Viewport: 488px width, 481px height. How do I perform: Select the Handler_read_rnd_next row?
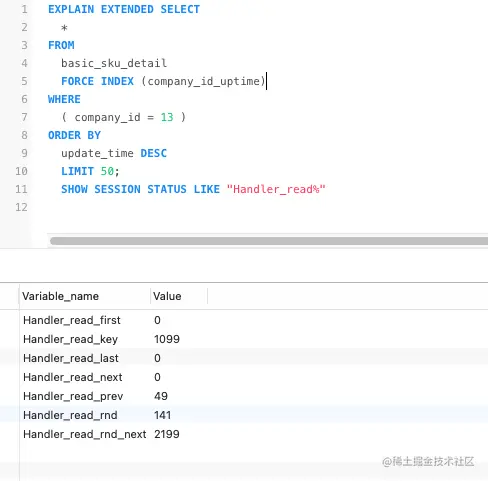click(244, 434)
